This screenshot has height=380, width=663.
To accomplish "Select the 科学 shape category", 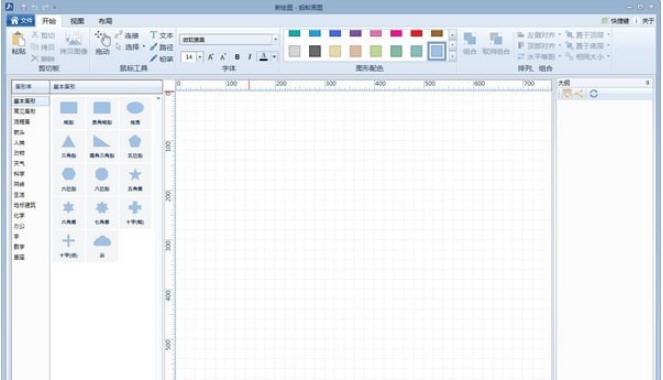I will (19, 174).
